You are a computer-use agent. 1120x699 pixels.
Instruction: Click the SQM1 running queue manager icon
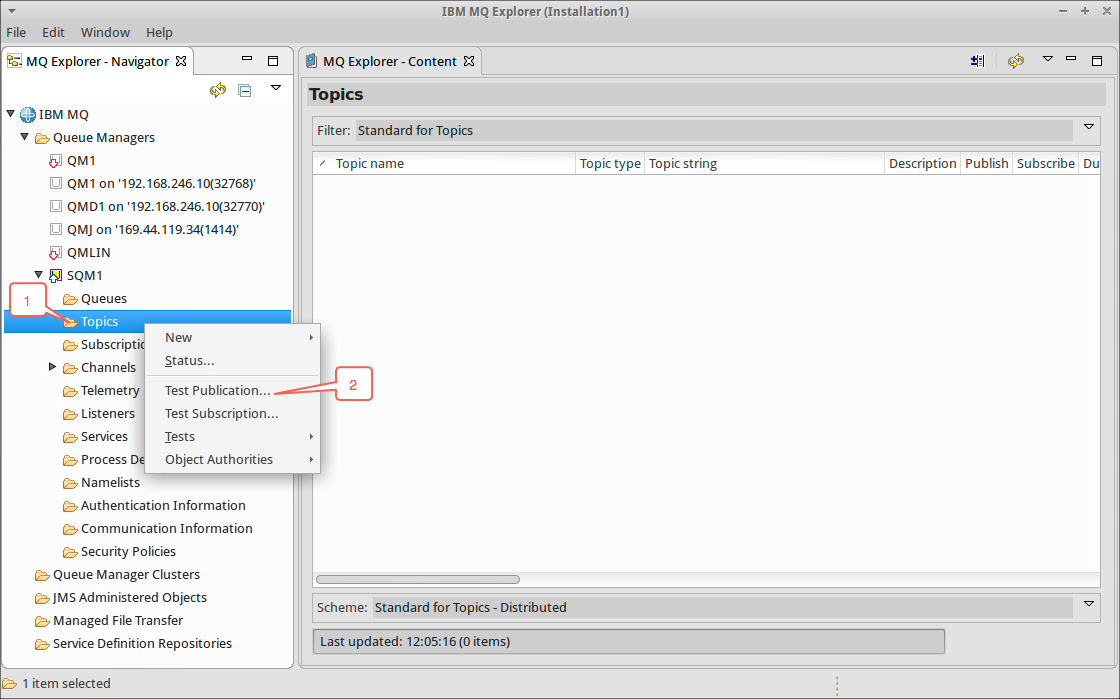tap(55, 276)
